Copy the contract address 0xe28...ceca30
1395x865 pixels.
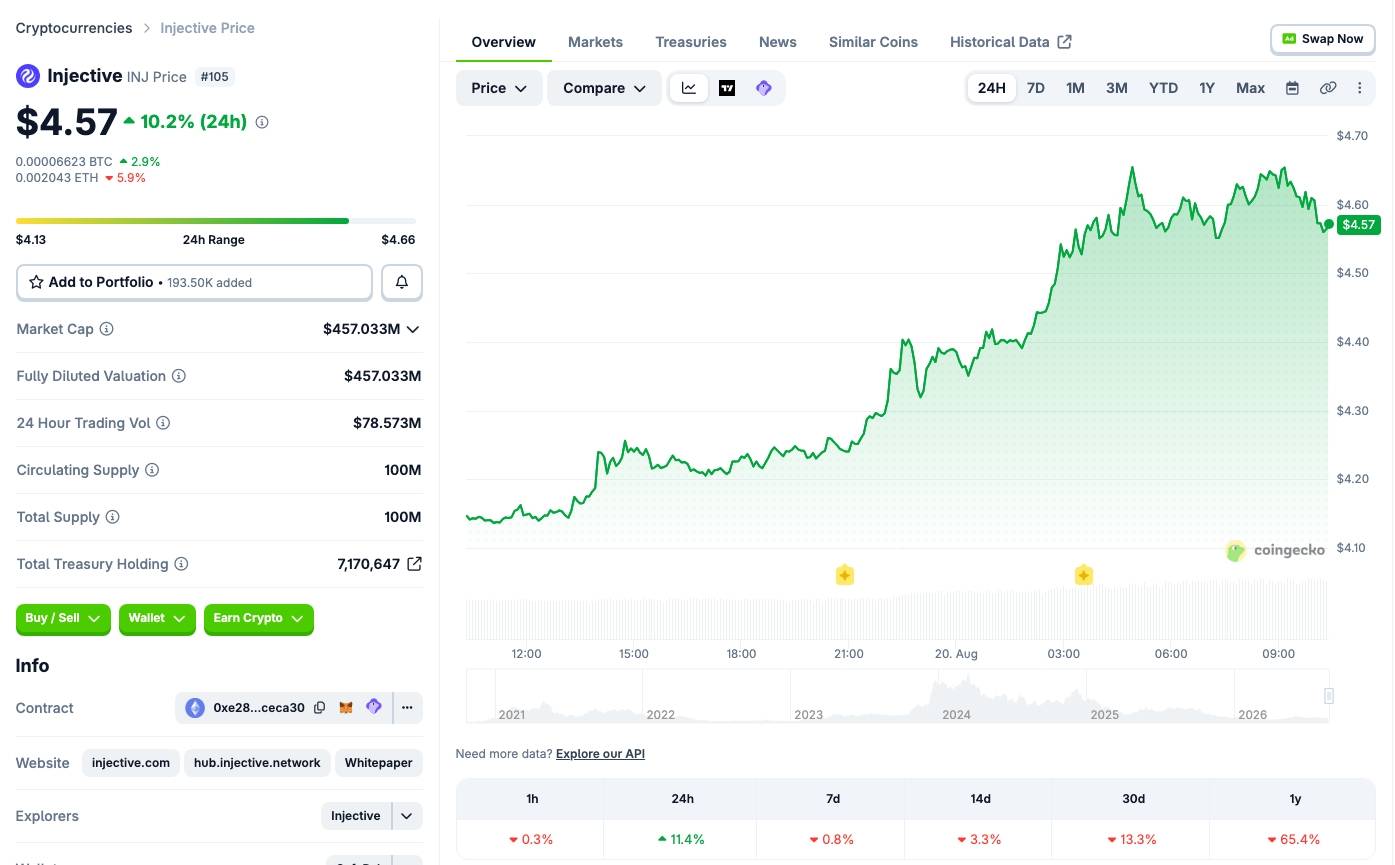tap(320, 707)
